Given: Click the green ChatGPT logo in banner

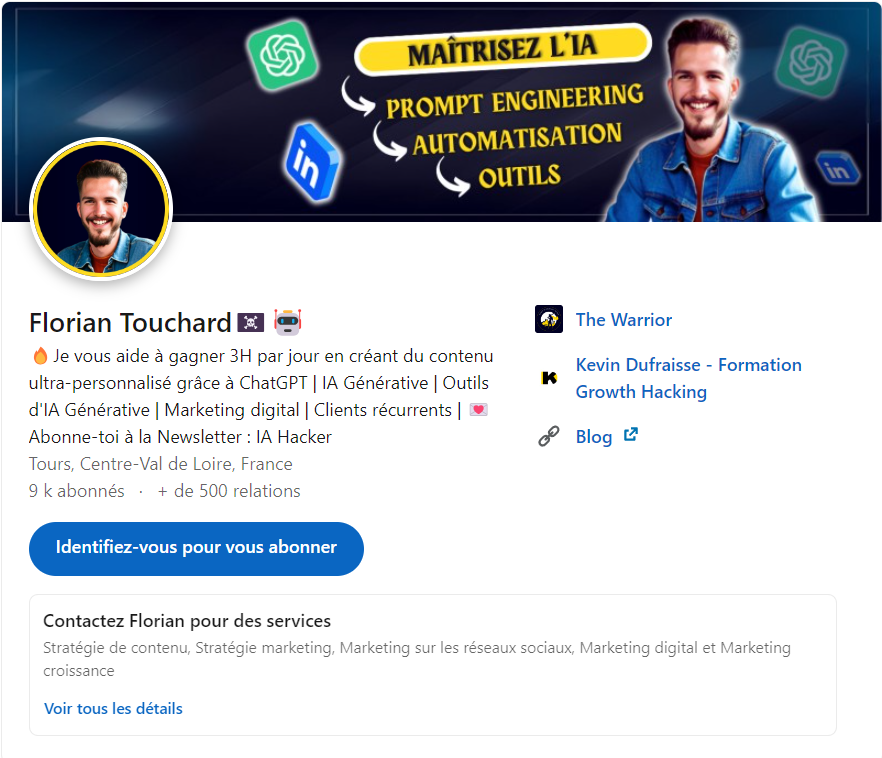Looking at the screenshot, I should pyautogui.click(x=283, y=55).
